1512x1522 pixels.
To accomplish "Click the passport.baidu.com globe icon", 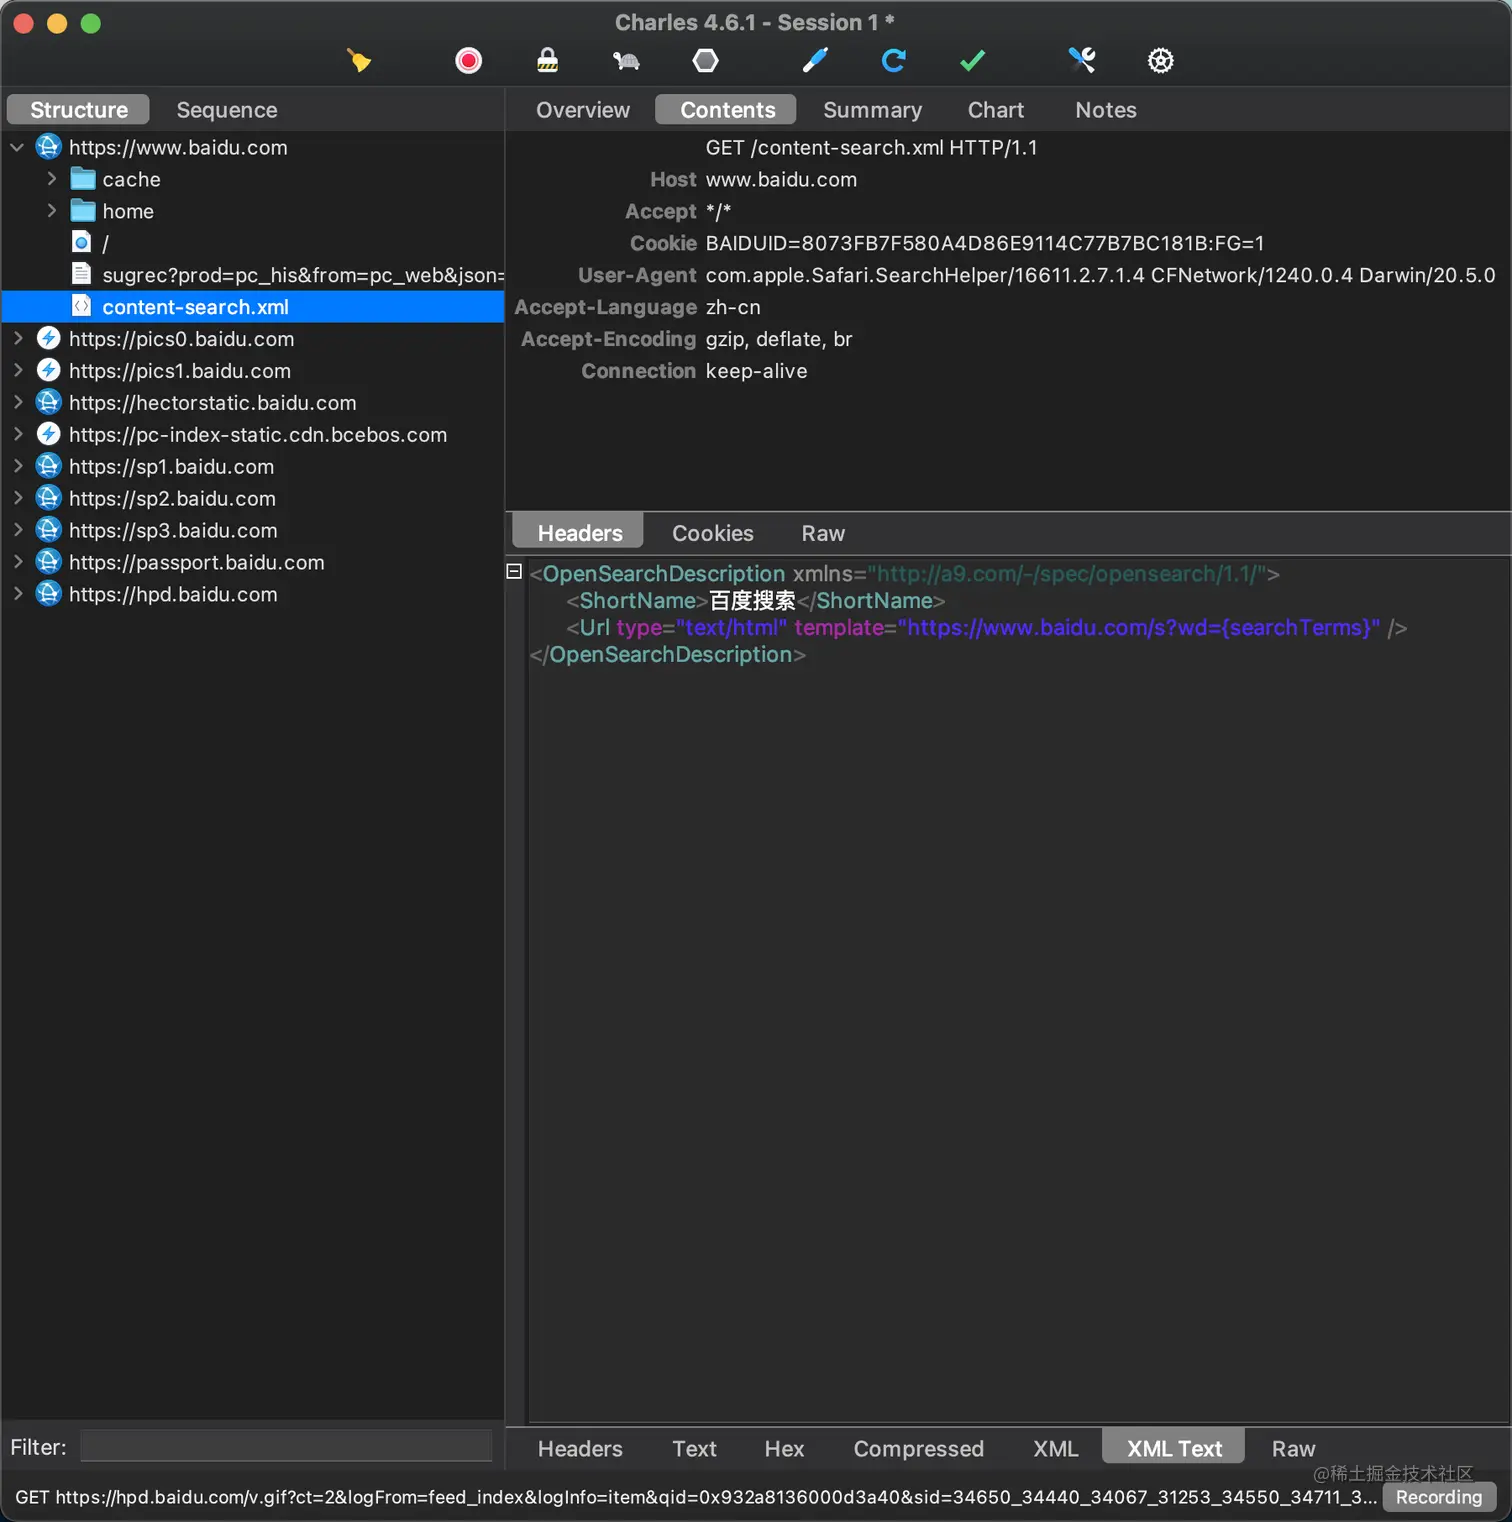I will click(49, 562).
